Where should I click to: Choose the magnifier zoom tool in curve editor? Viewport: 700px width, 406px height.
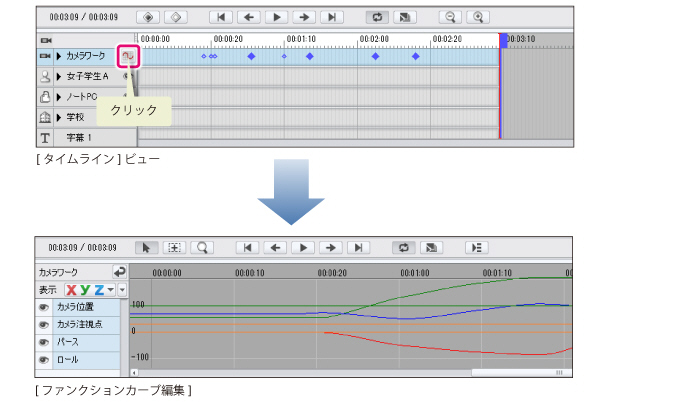coord(202,248)
